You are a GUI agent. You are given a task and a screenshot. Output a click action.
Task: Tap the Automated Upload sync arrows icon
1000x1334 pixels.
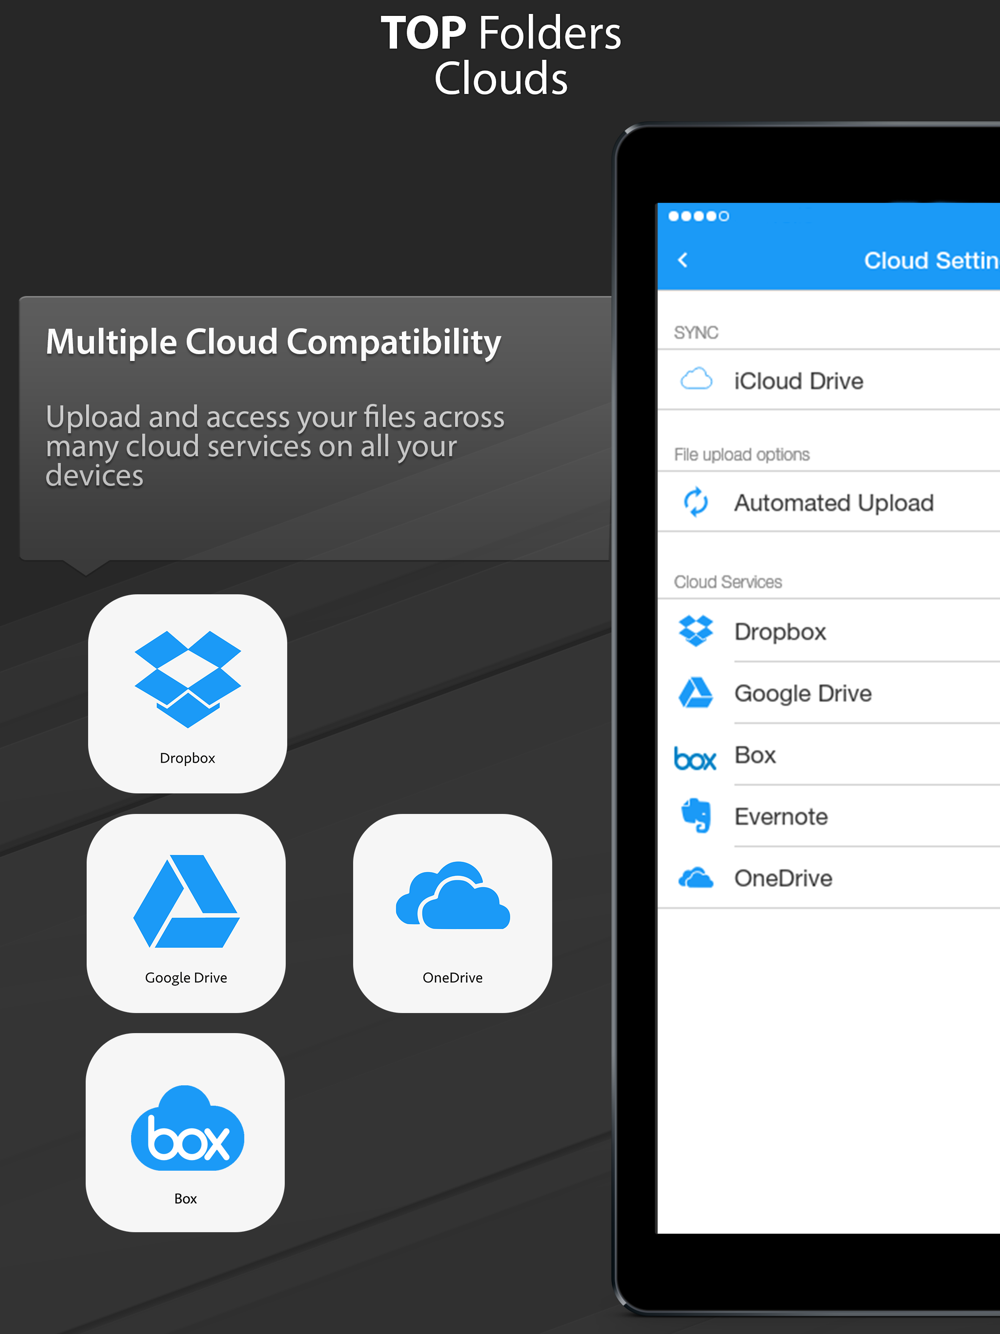point(696,501)
